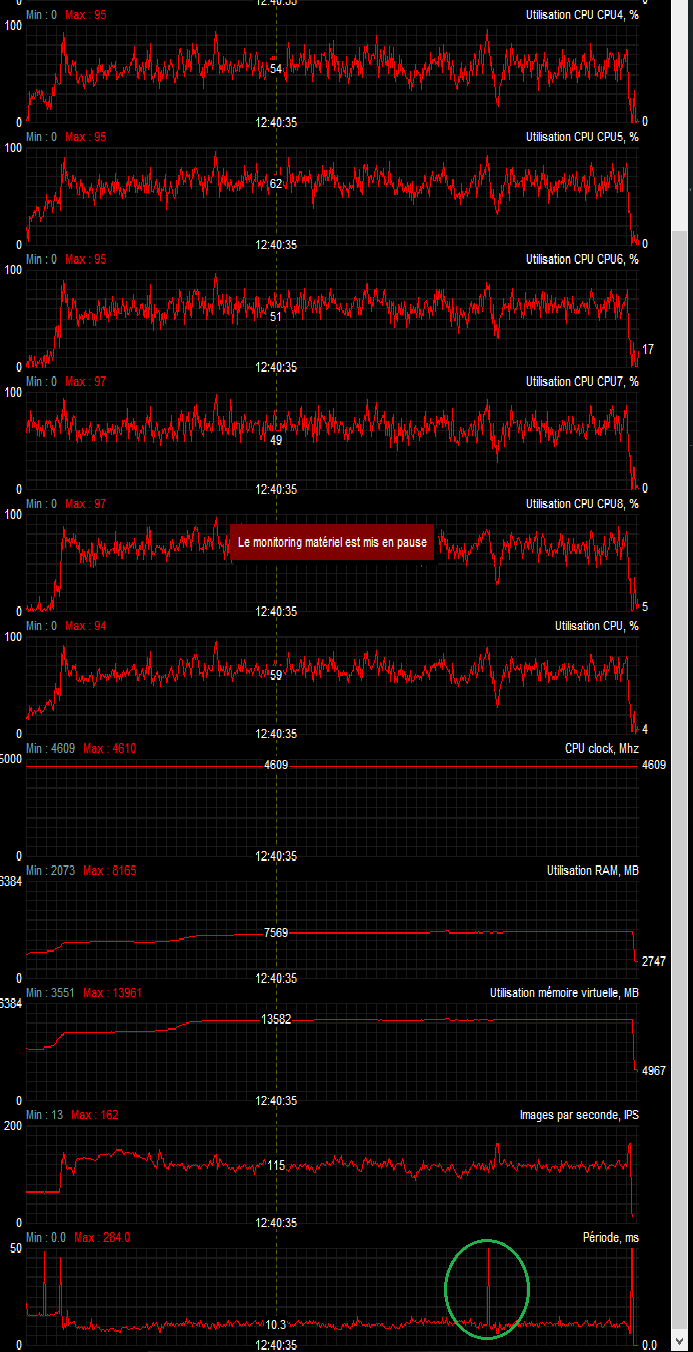
Task: Click the 'Le monitoring matériel est mis en pause' banner
Action: (332, 542)
